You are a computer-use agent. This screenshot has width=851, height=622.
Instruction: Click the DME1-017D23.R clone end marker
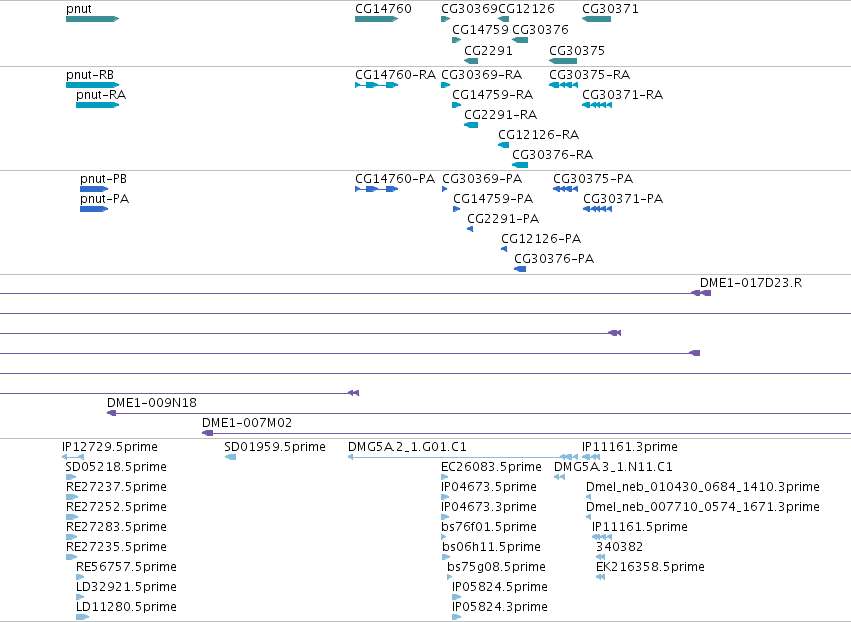click(701, 293)
